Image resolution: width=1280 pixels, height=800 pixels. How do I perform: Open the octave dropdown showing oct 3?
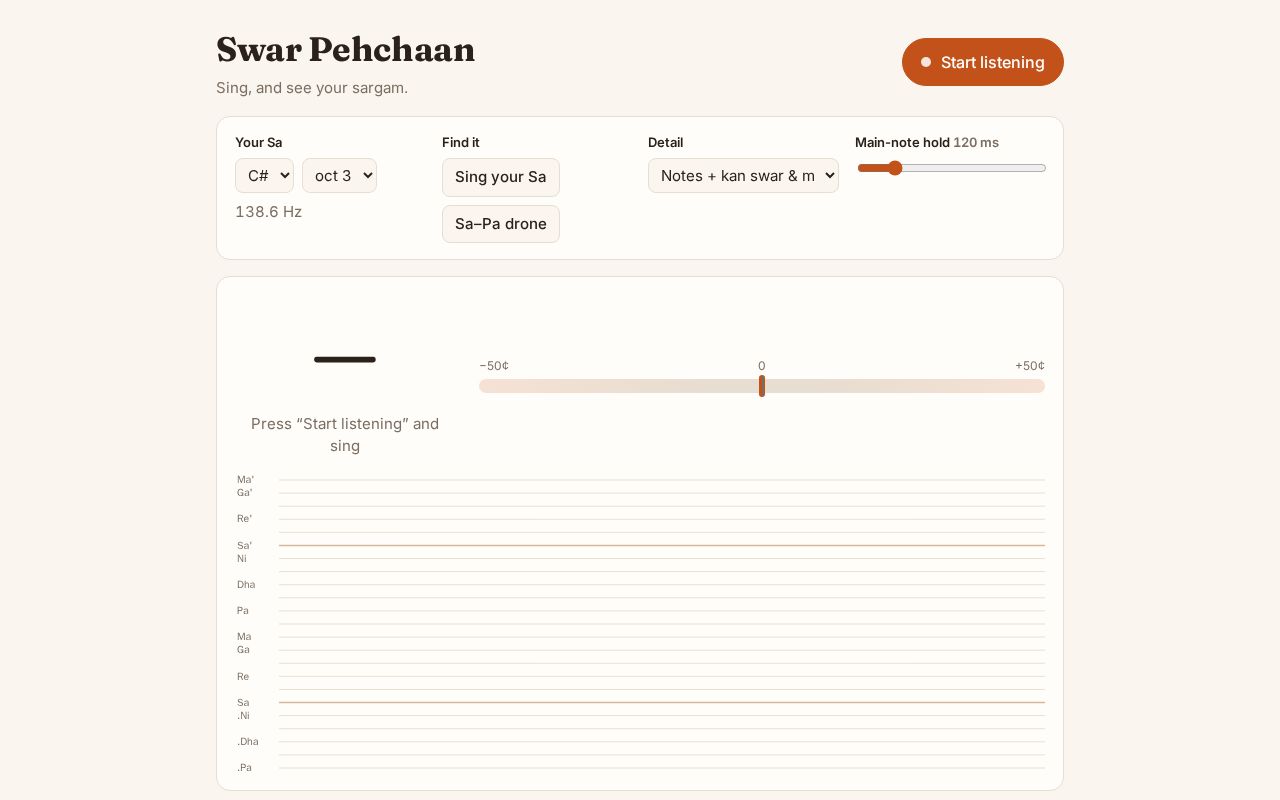click(339, 175)
